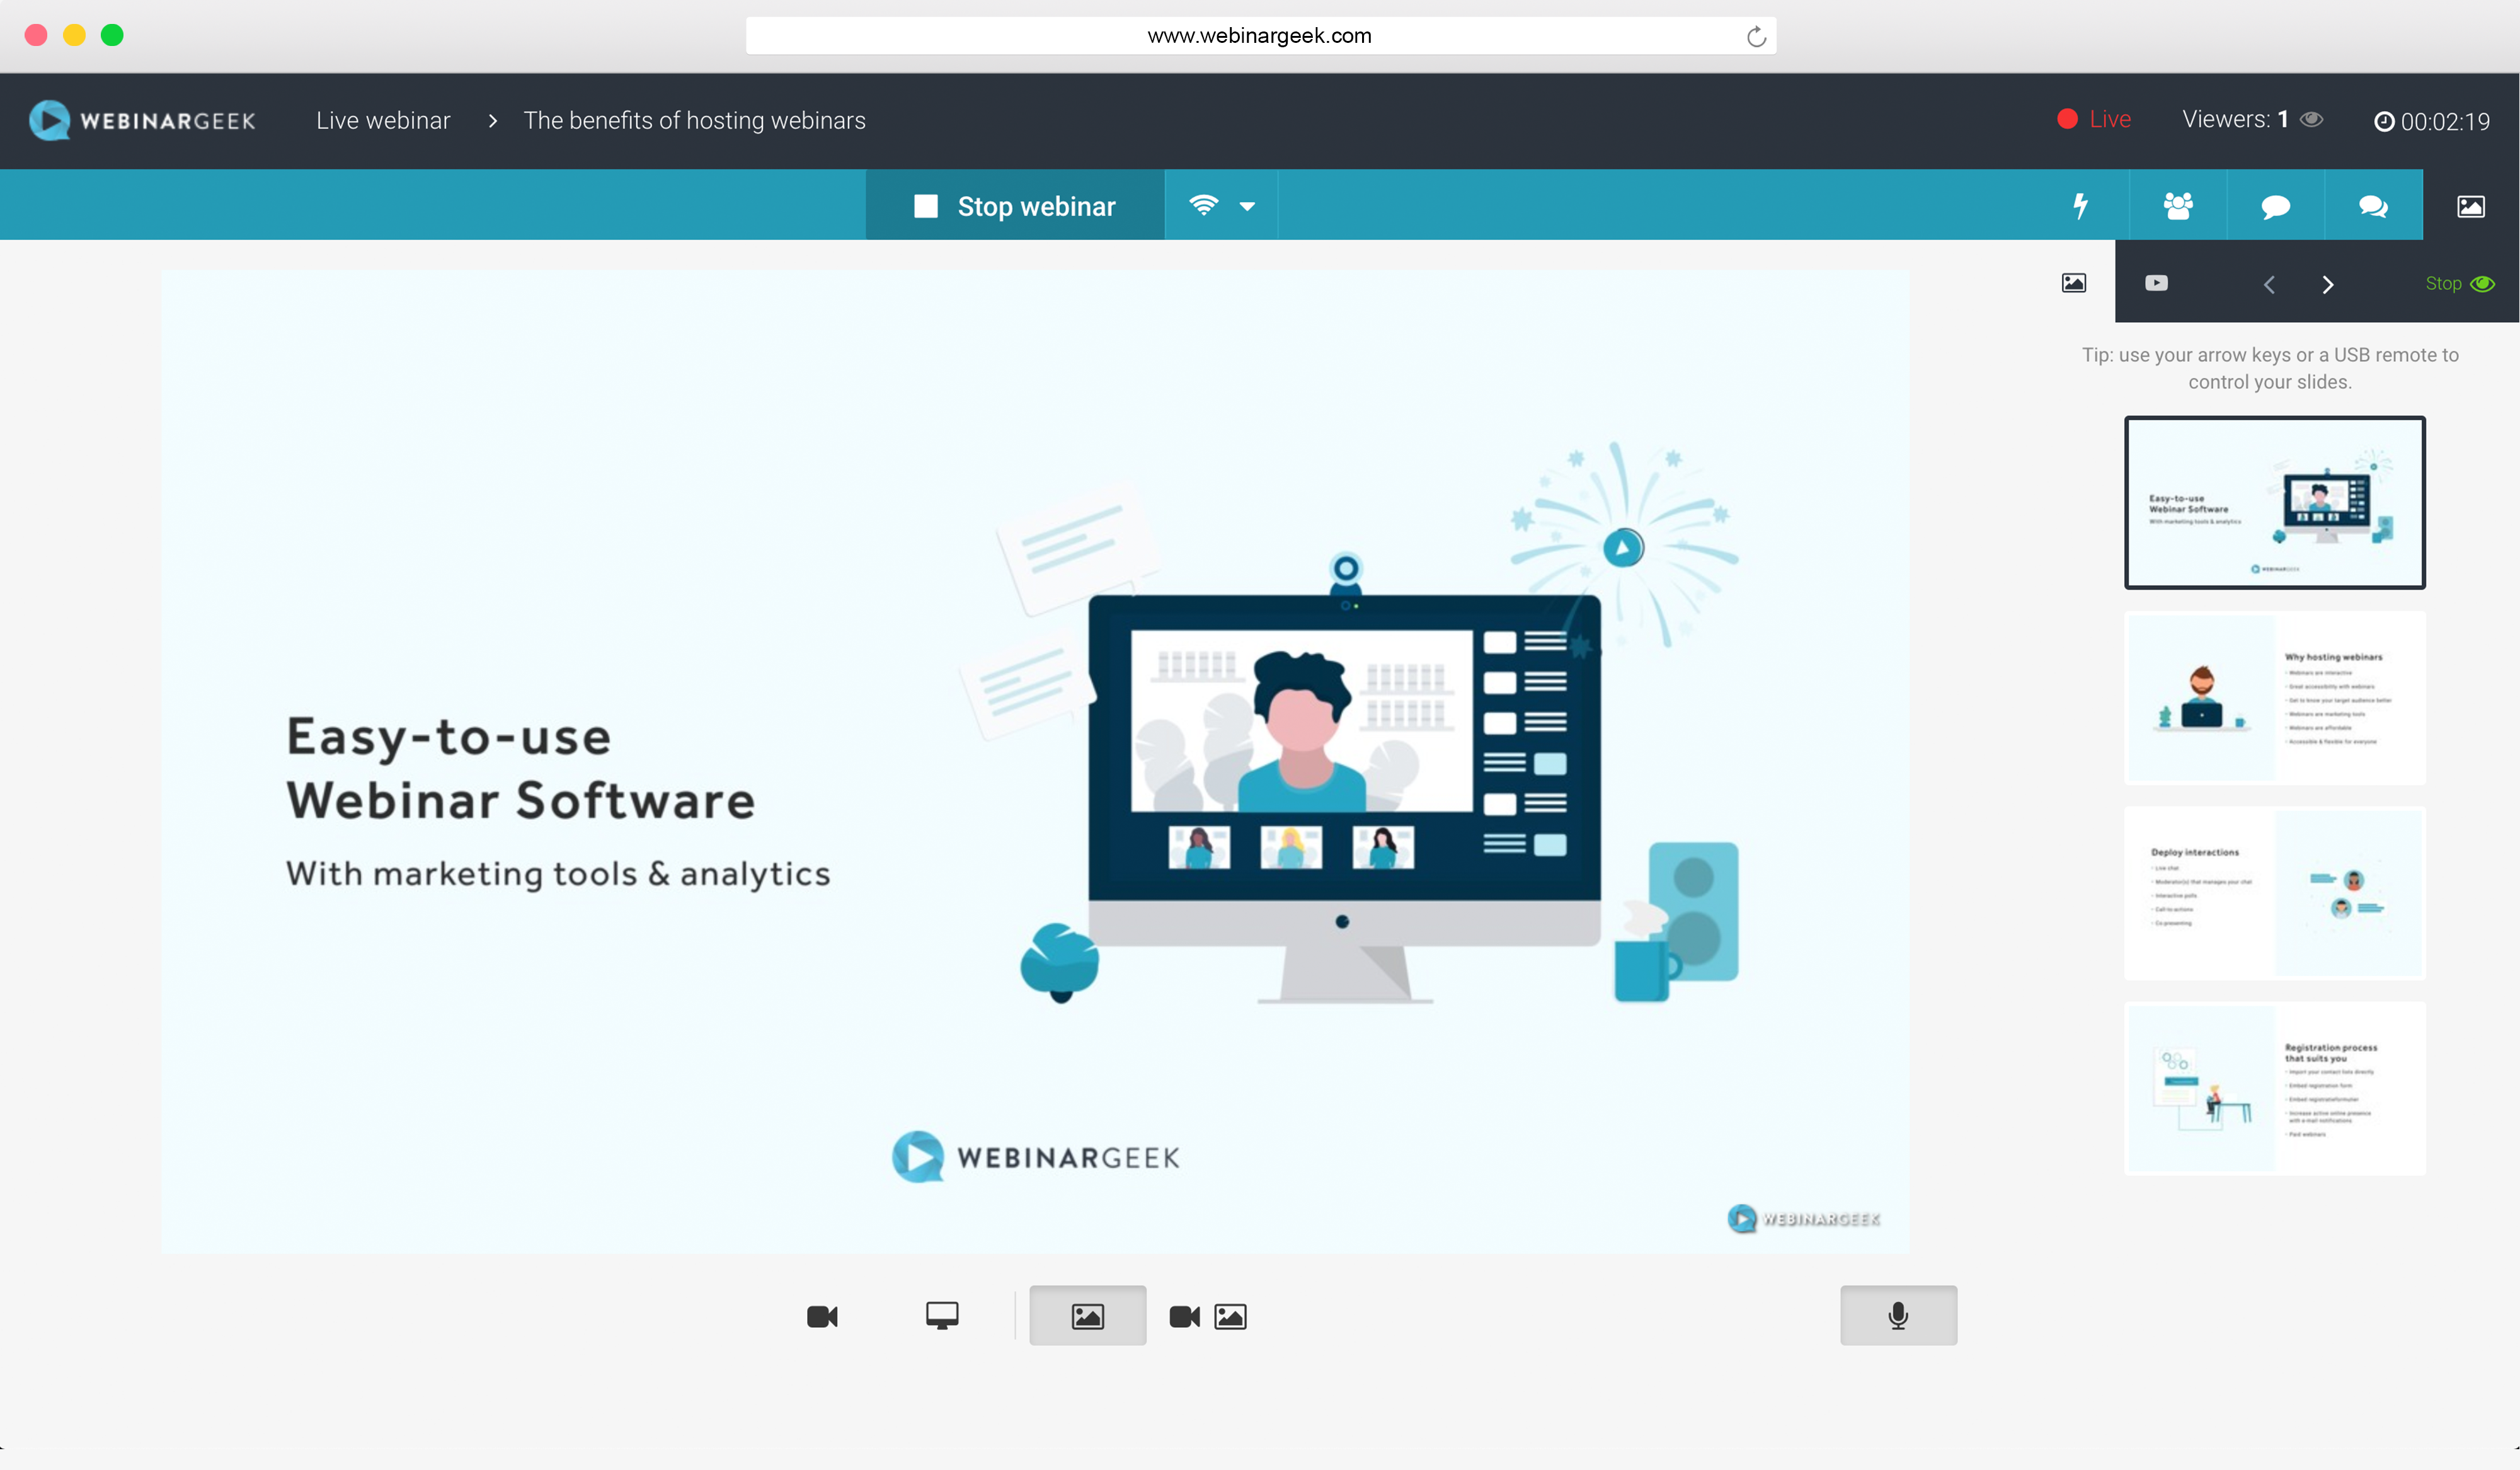Switch to camera plus presentation view

1208,1316
